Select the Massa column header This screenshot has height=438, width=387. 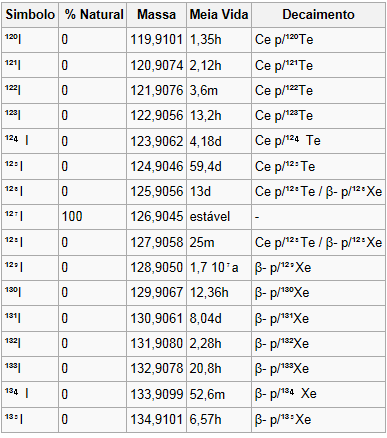[156, 15]
